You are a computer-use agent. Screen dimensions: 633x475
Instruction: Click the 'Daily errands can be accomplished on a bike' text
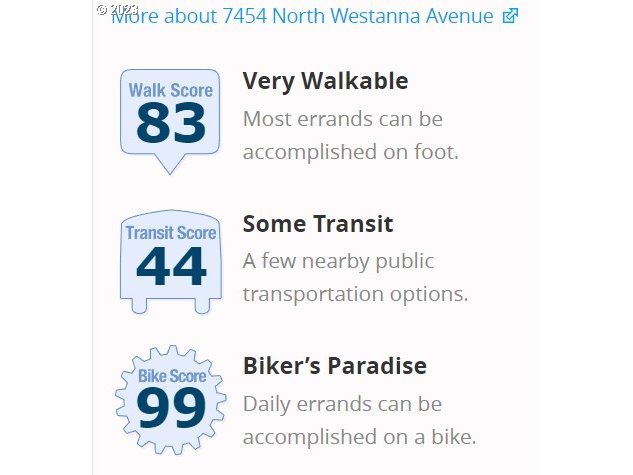[359, 420]
